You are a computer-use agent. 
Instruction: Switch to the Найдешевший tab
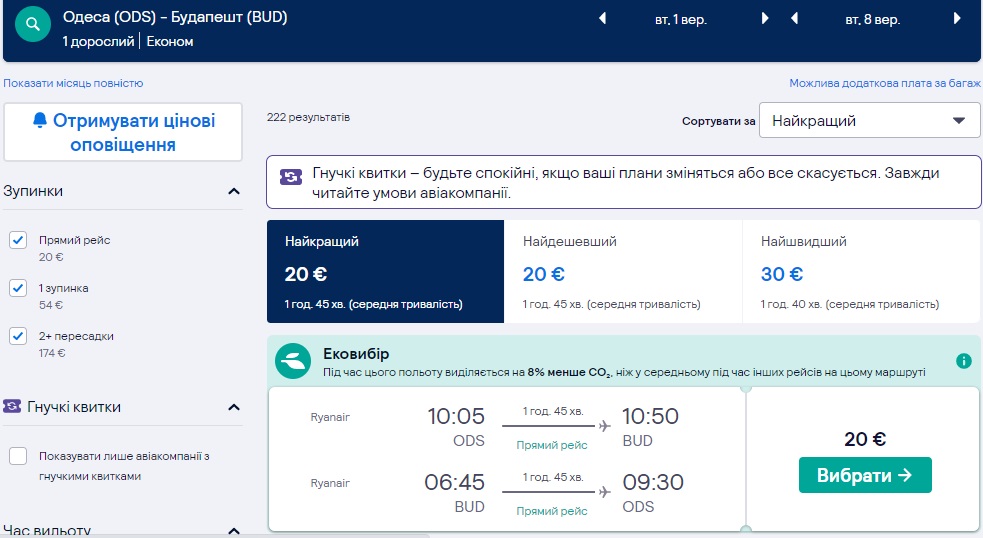(x=622, y=272)
